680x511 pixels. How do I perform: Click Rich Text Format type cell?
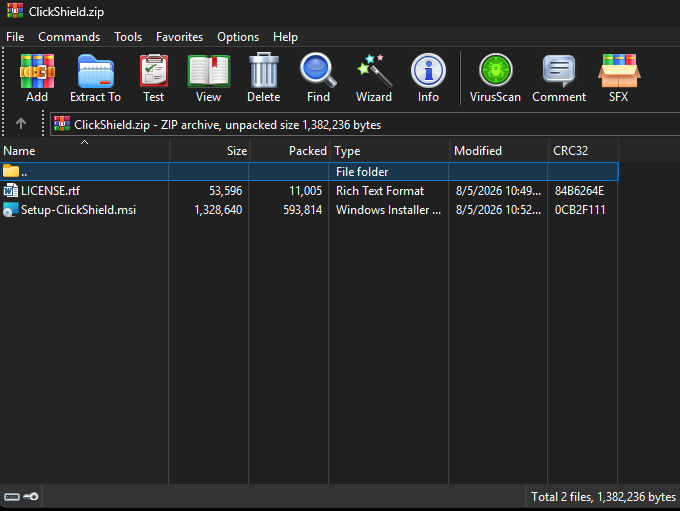[380, 191]
